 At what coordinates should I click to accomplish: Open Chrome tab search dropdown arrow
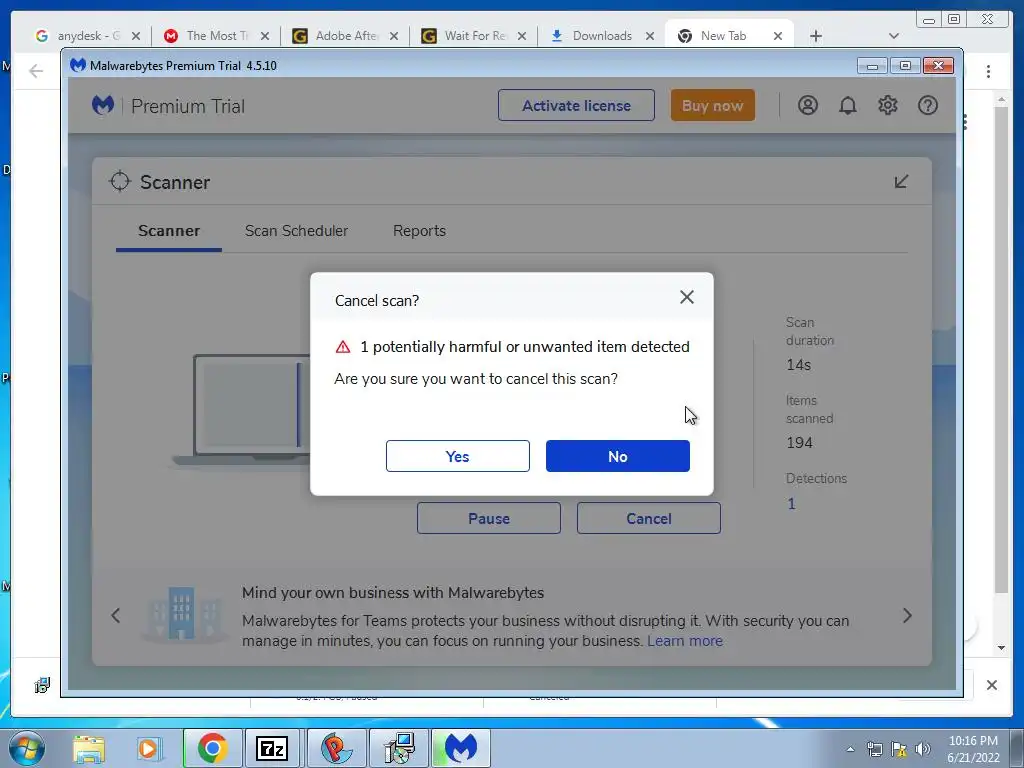(894, 36)
